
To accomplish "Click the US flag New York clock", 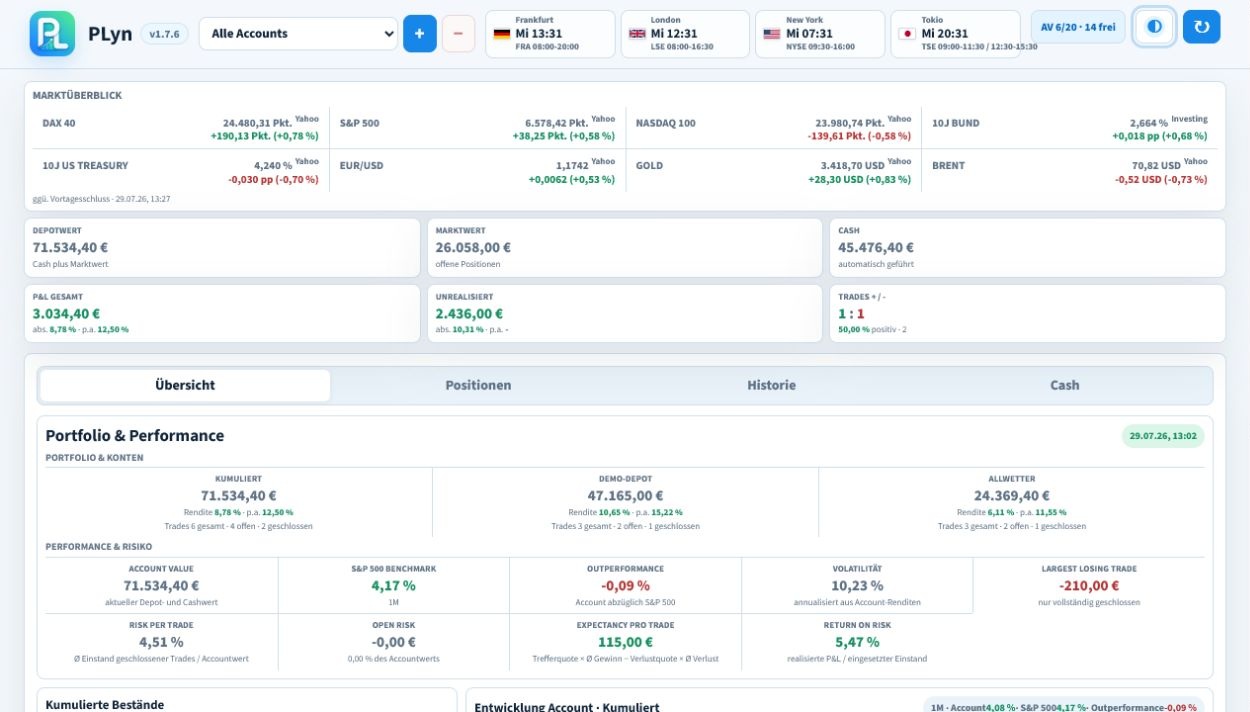I will (820, 33).
